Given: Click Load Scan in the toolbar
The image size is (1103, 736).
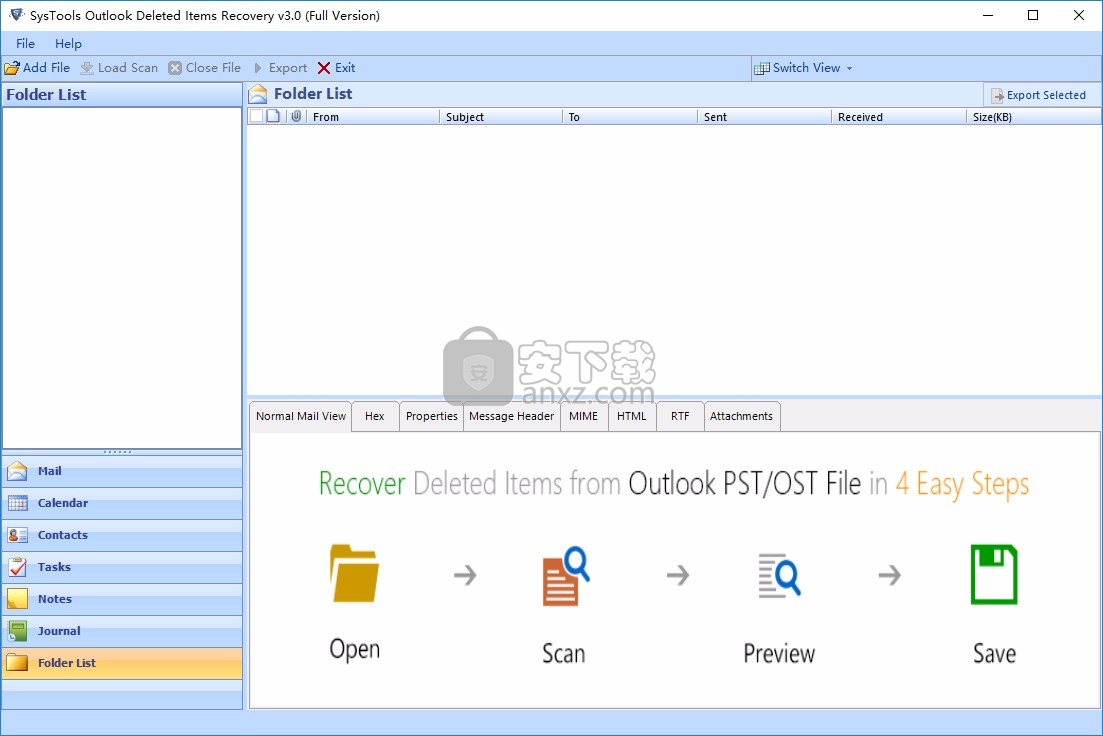Looking at the screenshot, I should pyautogui.click(x=119, y=68).
